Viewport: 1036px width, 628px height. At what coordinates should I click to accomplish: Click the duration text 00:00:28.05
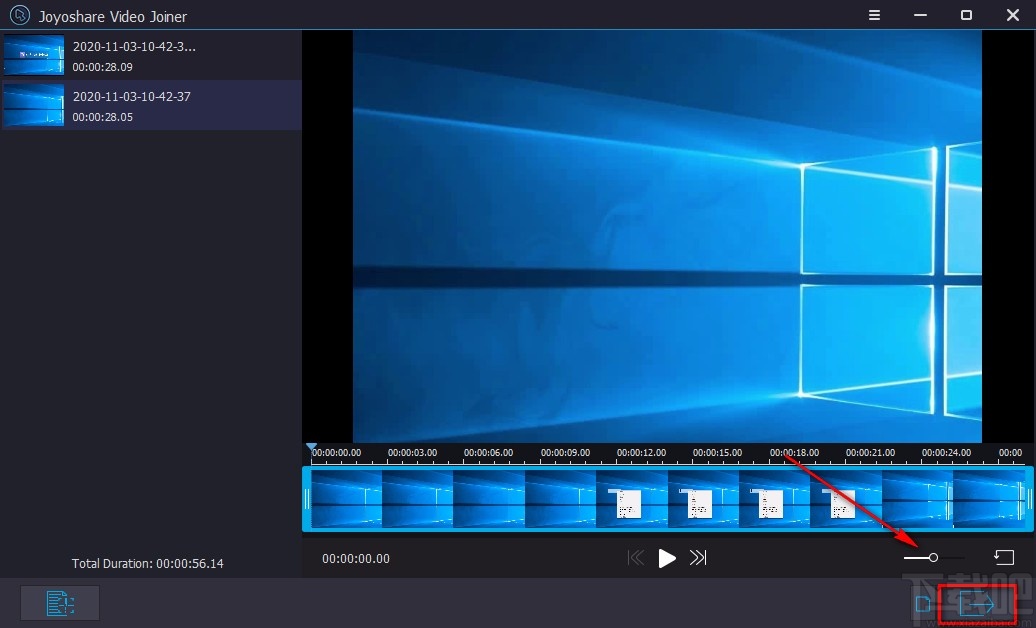(102, 117)
